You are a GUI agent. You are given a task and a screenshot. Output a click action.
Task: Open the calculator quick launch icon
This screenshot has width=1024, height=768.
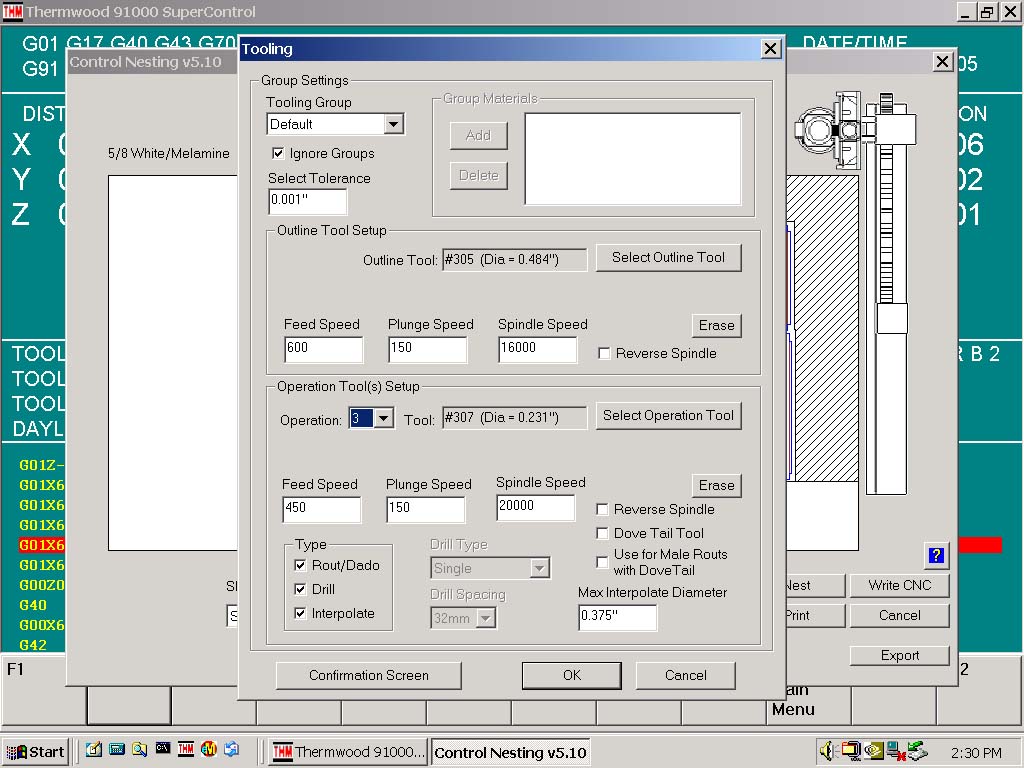click(116, 749)
